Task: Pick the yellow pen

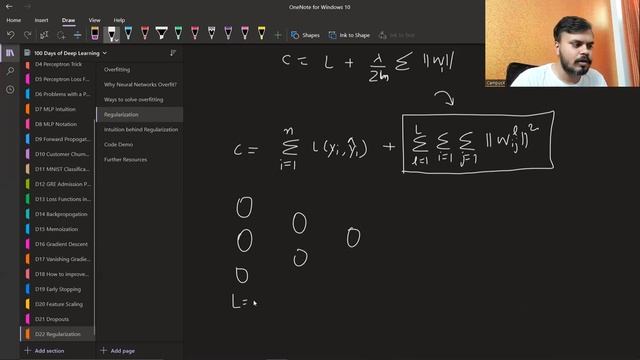Action: click(262, 33)
